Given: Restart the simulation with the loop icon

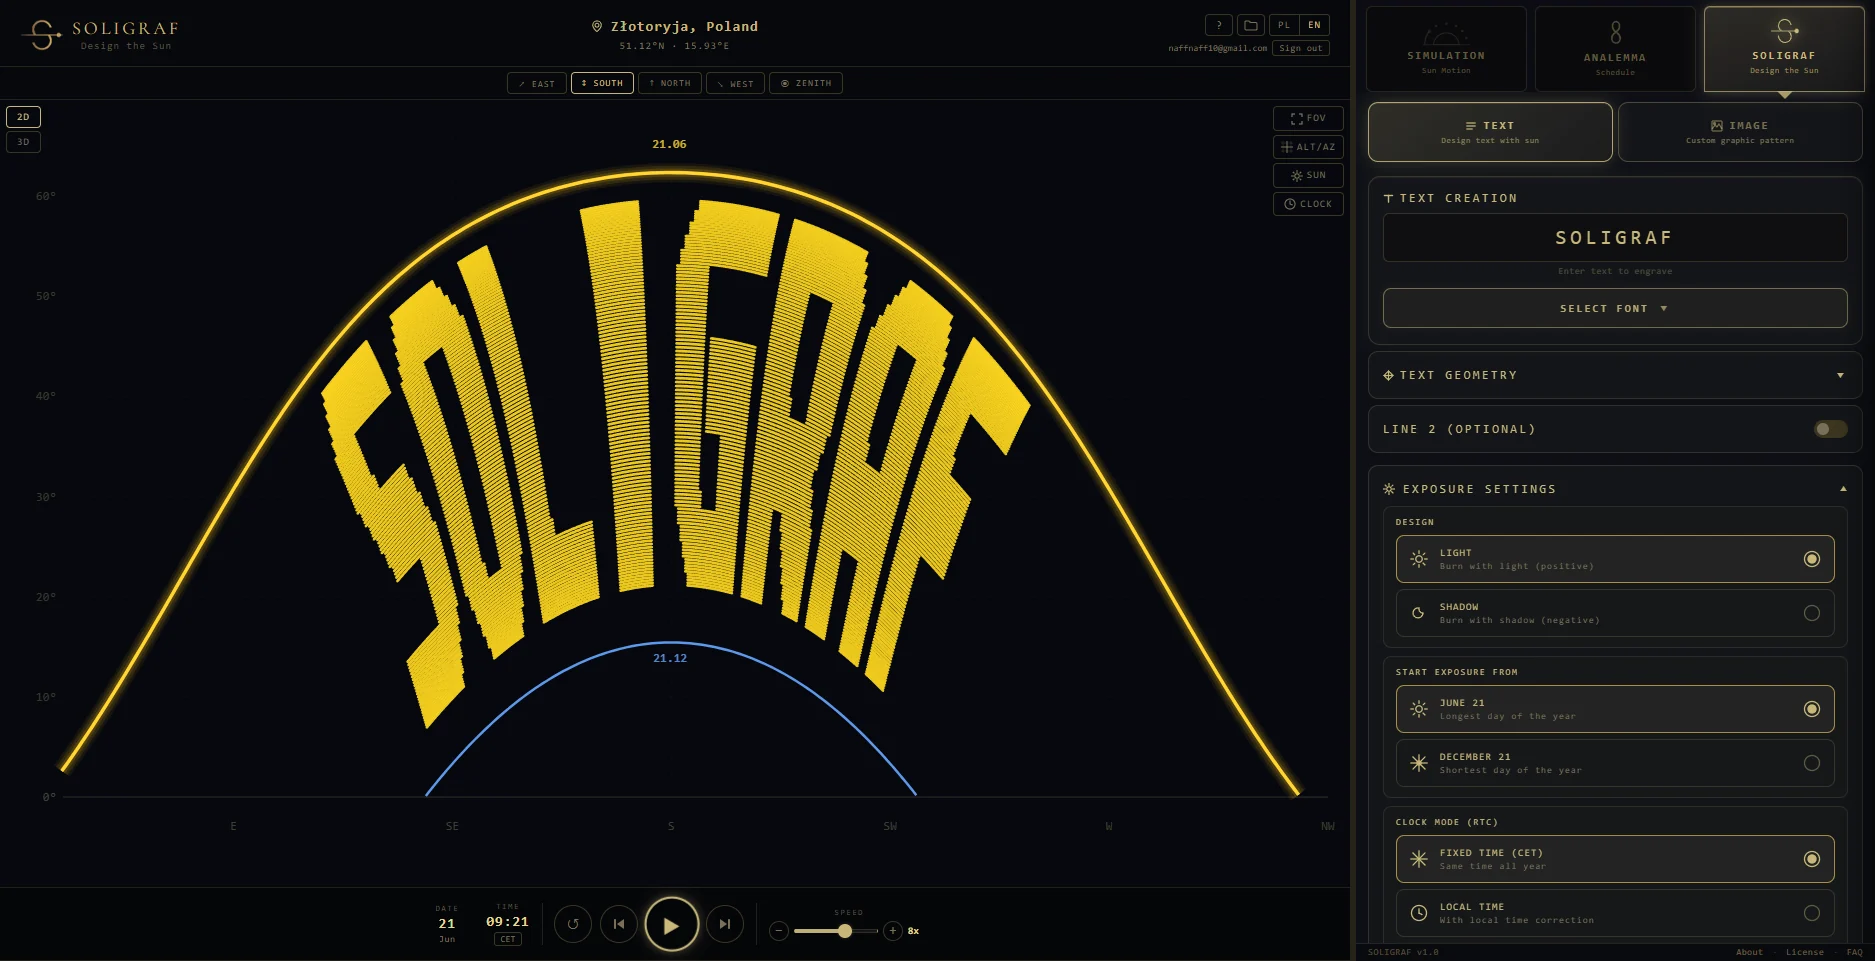Looking at the screenshot, I should [x=573, y=924].
